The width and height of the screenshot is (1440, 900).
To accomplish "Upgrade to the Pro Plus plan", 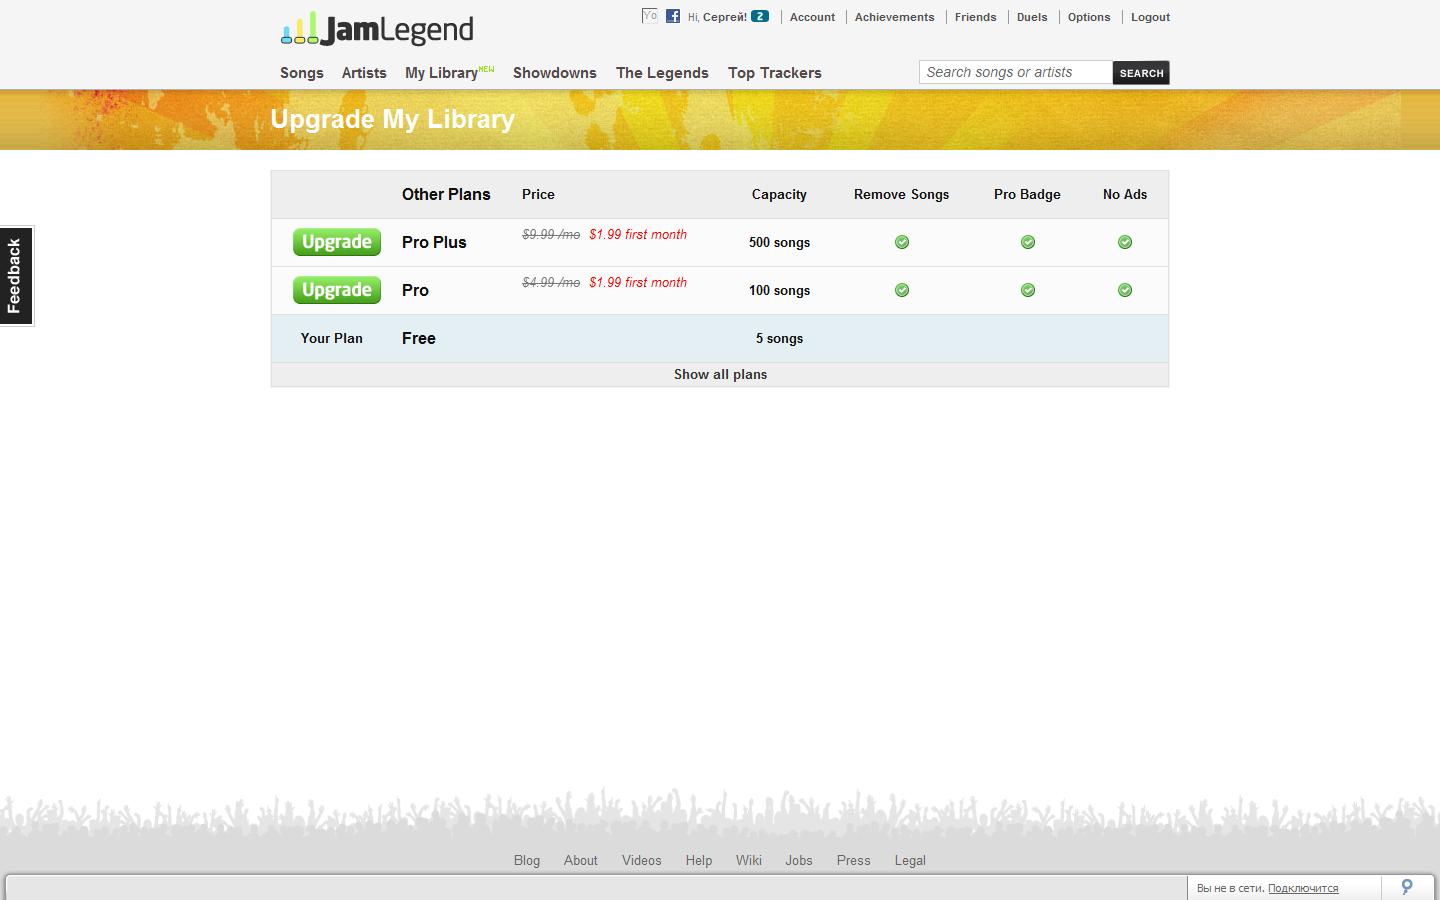I will click(337, 242).
